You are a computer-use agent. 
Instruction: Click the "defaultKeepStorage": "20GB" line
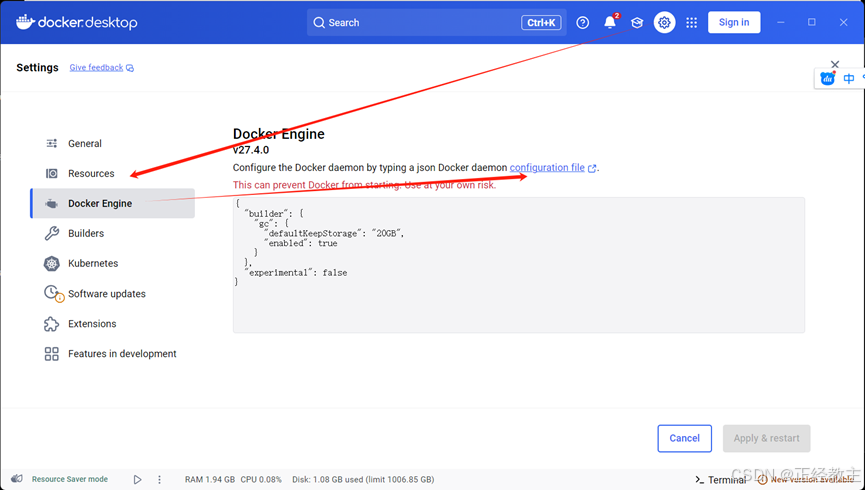coord(334,233)
